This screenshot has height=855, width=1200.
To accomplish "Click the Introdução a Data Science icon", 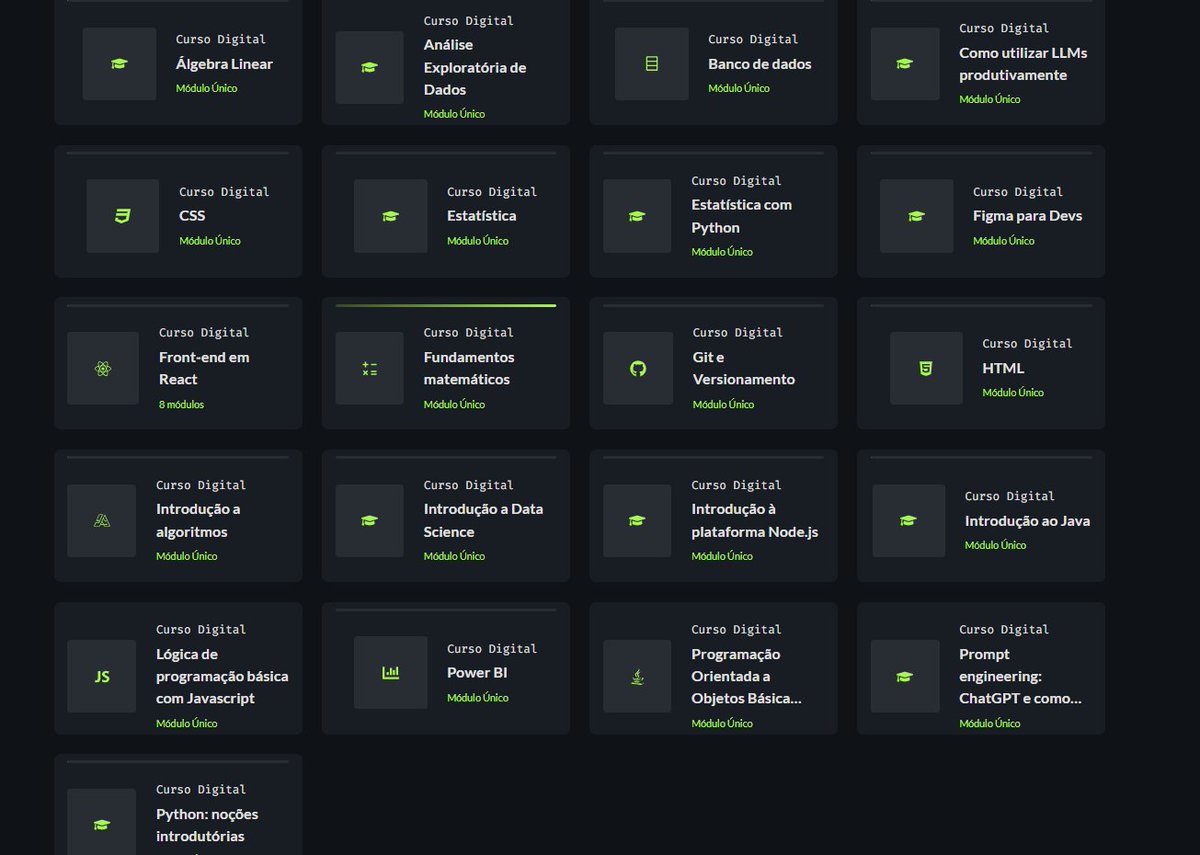I will pyautogui.click(x=369, y=521).
